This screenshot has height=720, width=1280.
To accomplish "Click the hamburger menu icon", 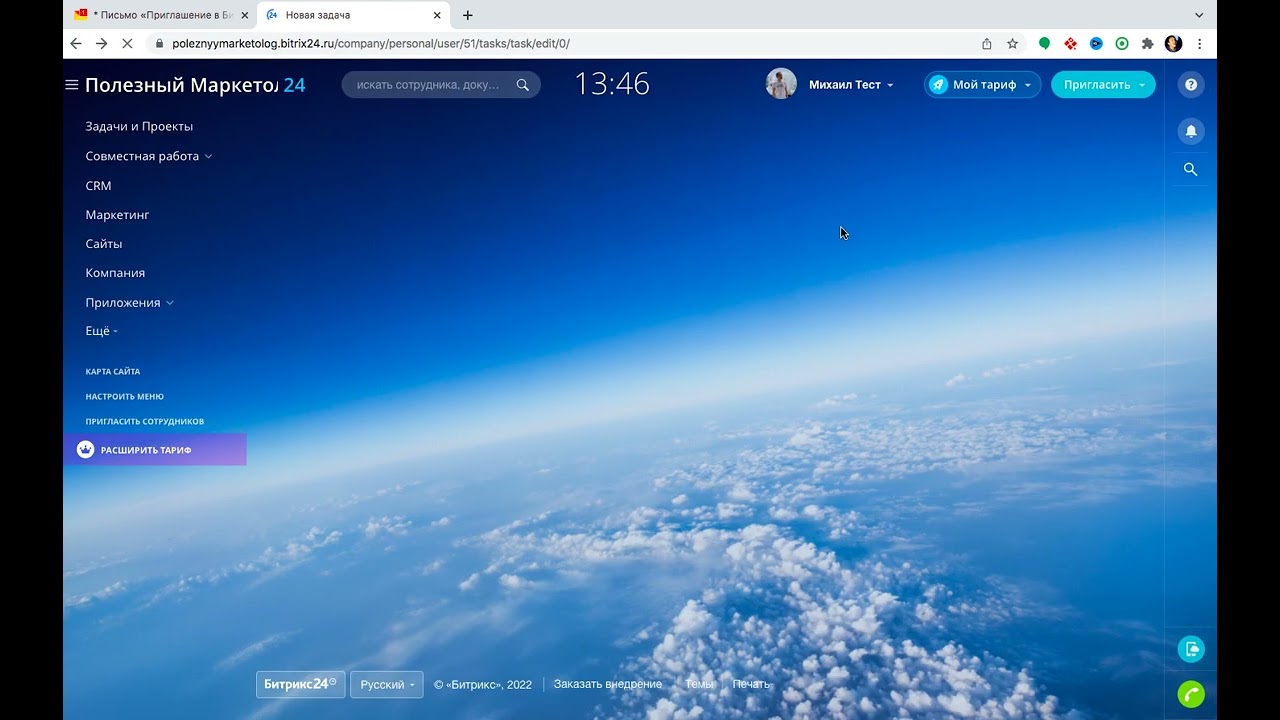I will [x=72, y=85].
